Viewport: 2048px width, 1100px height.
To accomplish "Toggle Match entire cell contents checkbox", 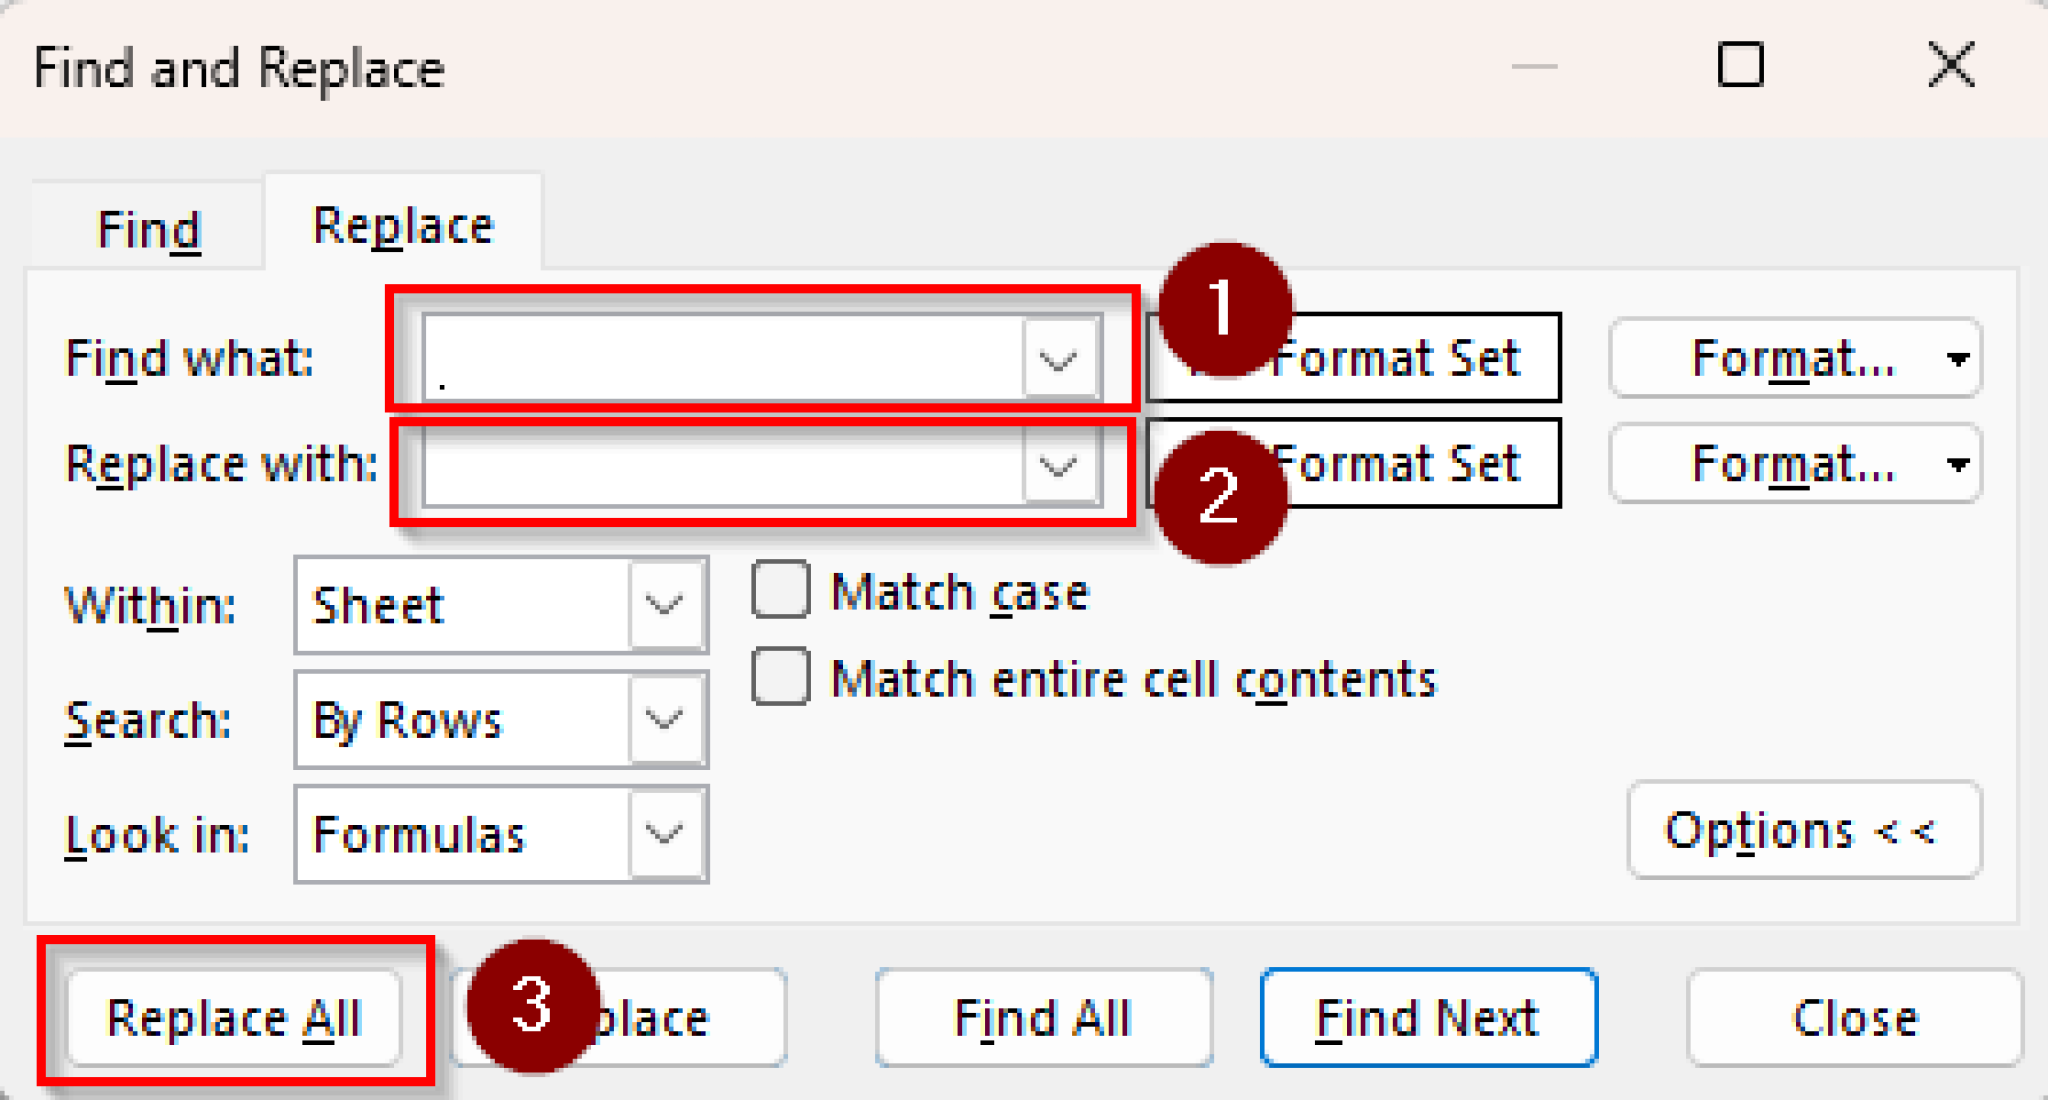I will pos(781,677).
